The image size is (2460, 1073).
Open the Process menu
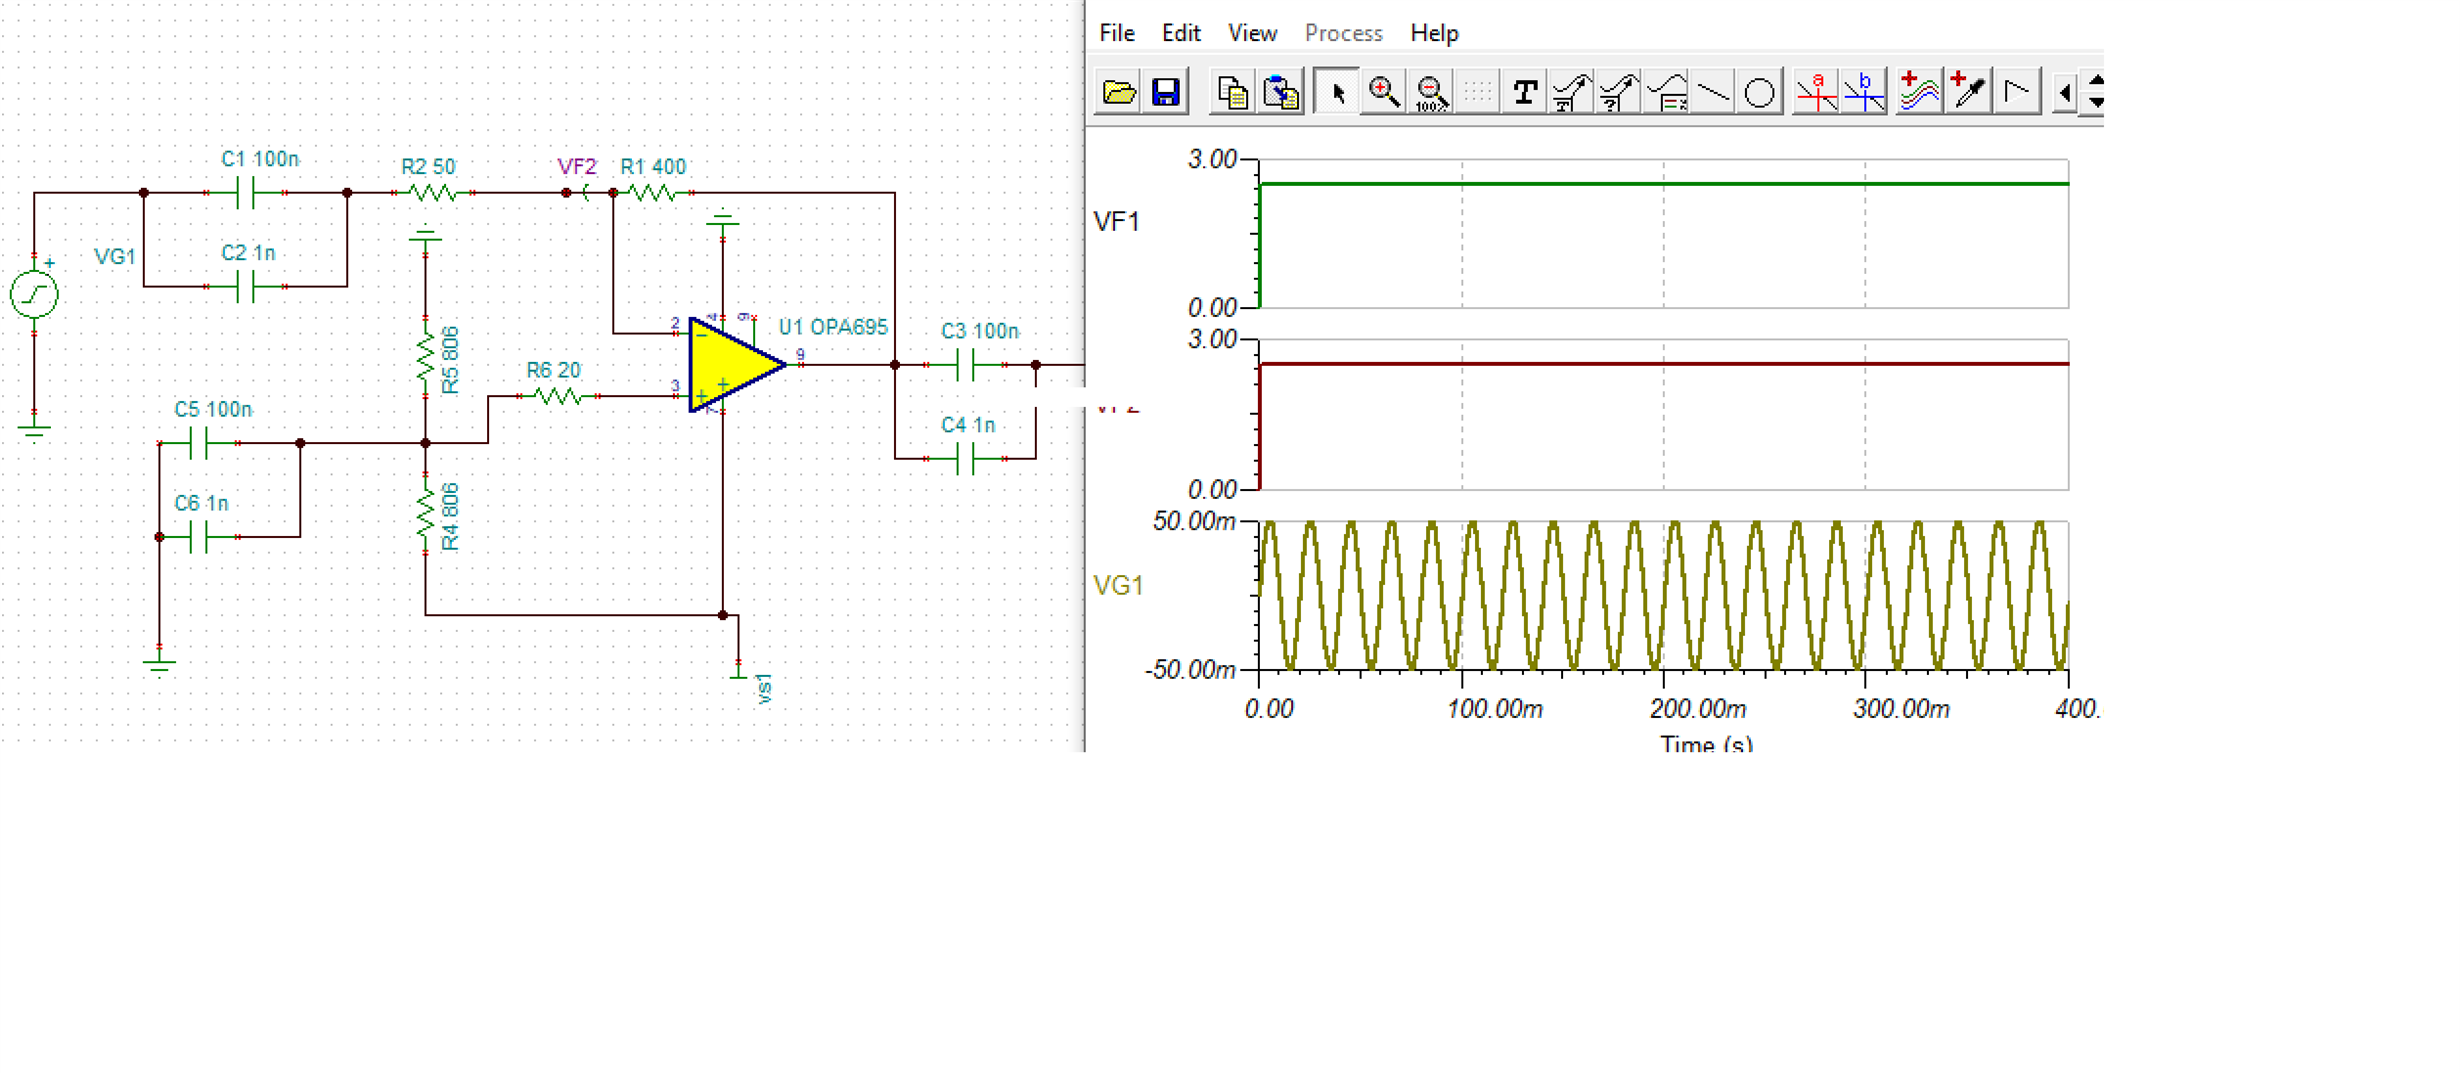coord(1343,33)
